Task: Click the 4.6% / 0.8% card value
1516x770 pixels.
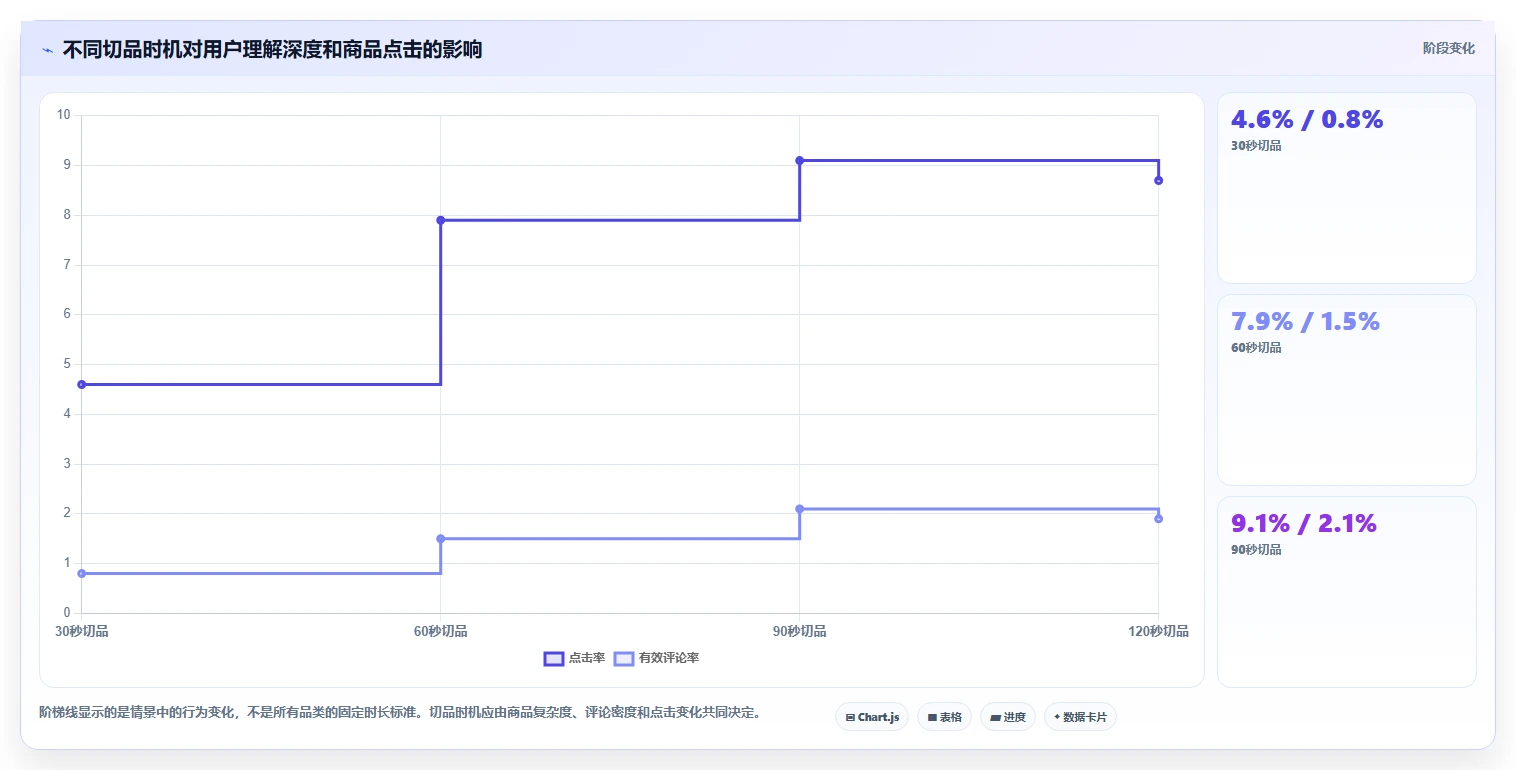Action: pos(1307,119)
